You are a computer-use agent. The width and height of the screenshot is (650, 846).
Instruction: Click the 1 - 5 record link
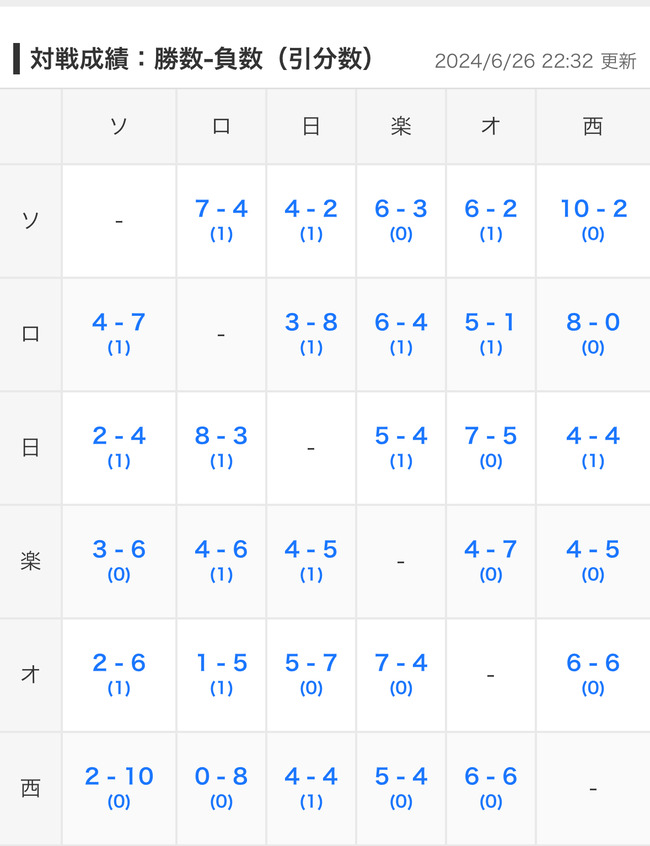tap(221, 663)
